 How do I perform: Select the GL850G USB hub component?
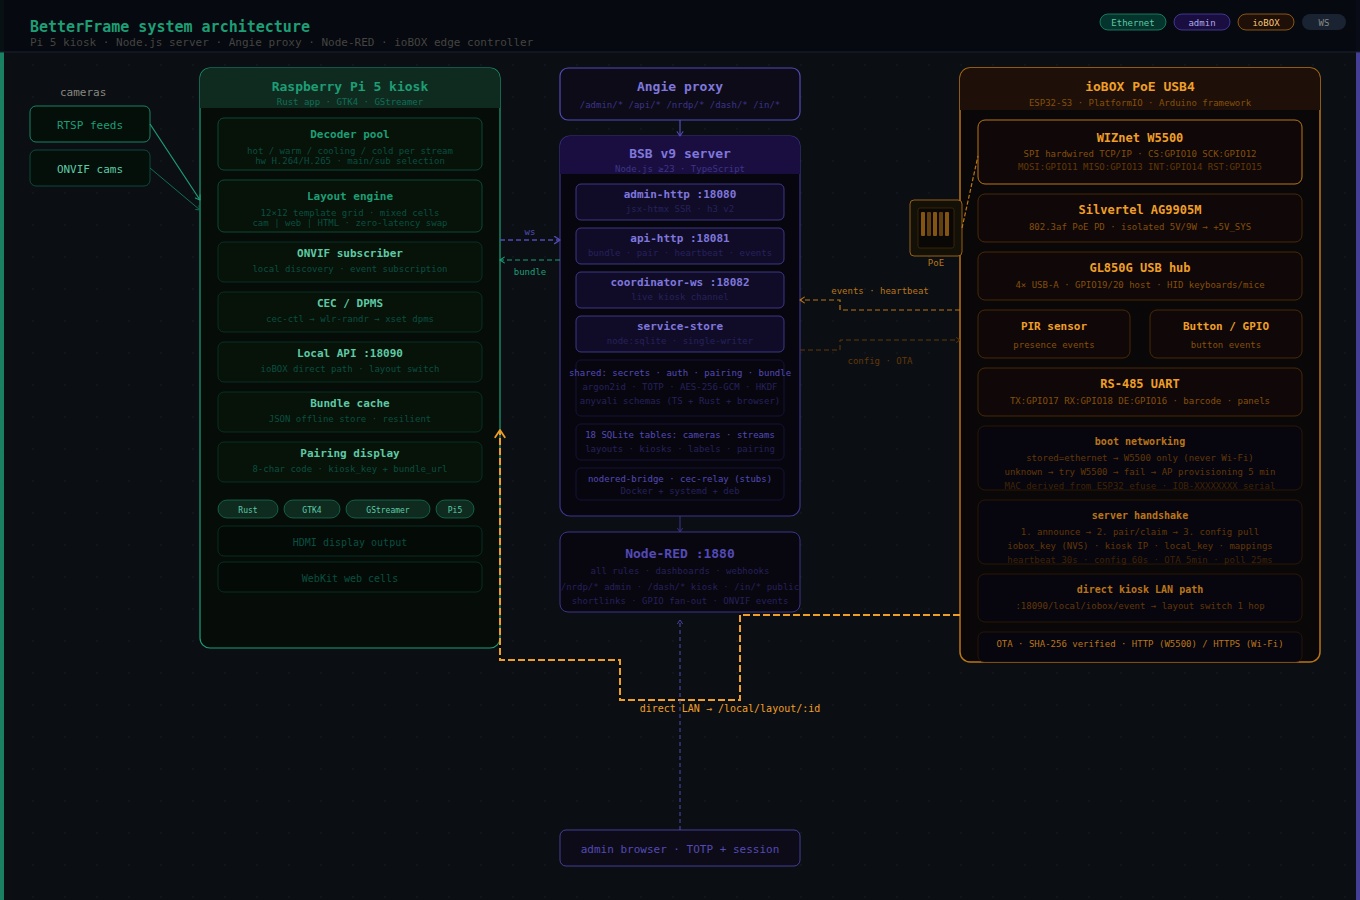(x=1140, y=276)
